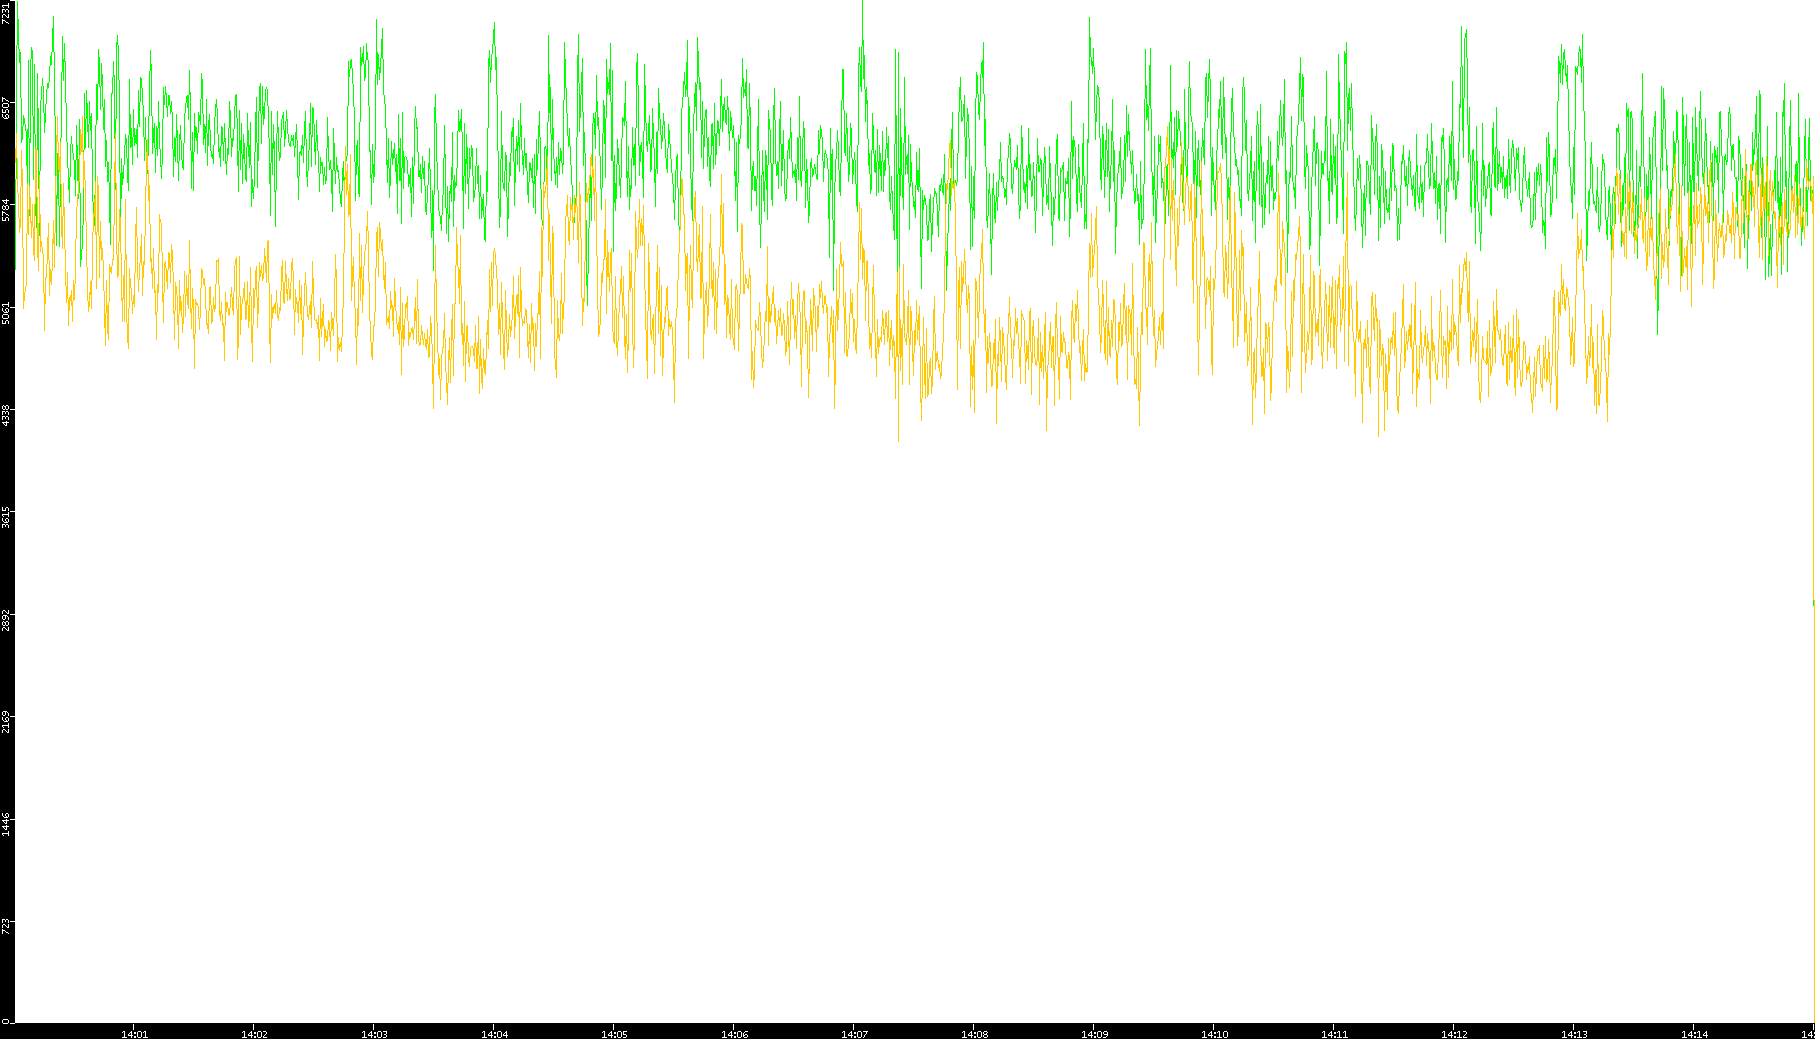The image size is (1815, 1039).
Task: Pick the 14:07 label on bottom axis
Action: (x=854, y=1034)
